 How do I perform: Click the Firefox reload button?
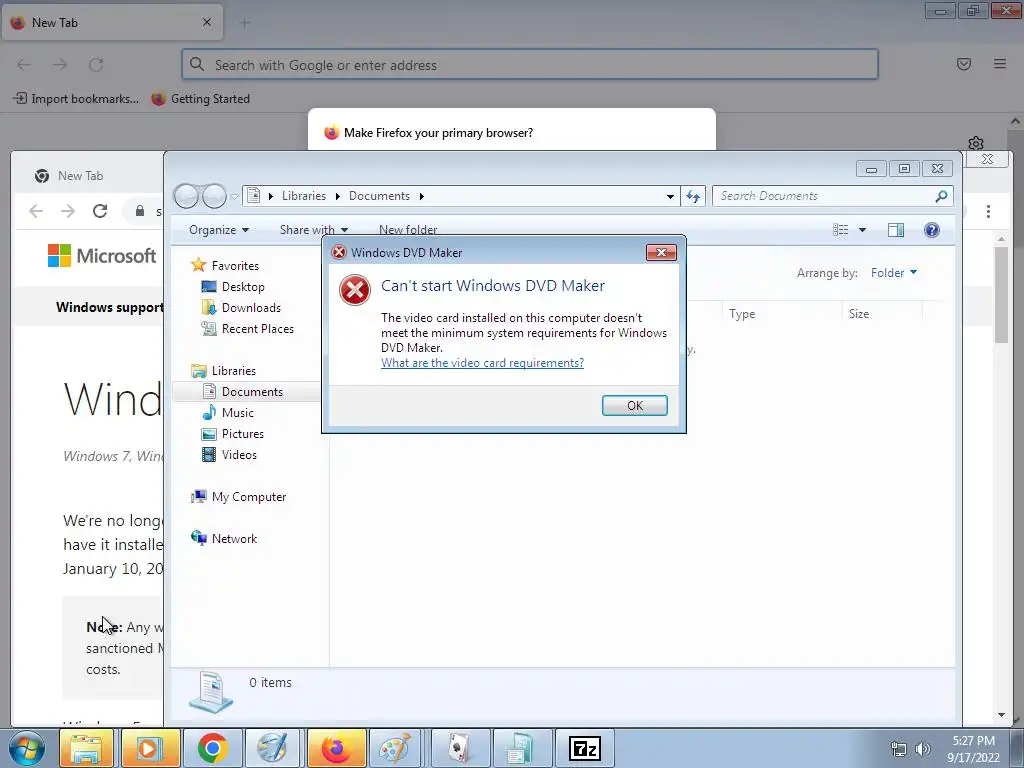(96, 65)
